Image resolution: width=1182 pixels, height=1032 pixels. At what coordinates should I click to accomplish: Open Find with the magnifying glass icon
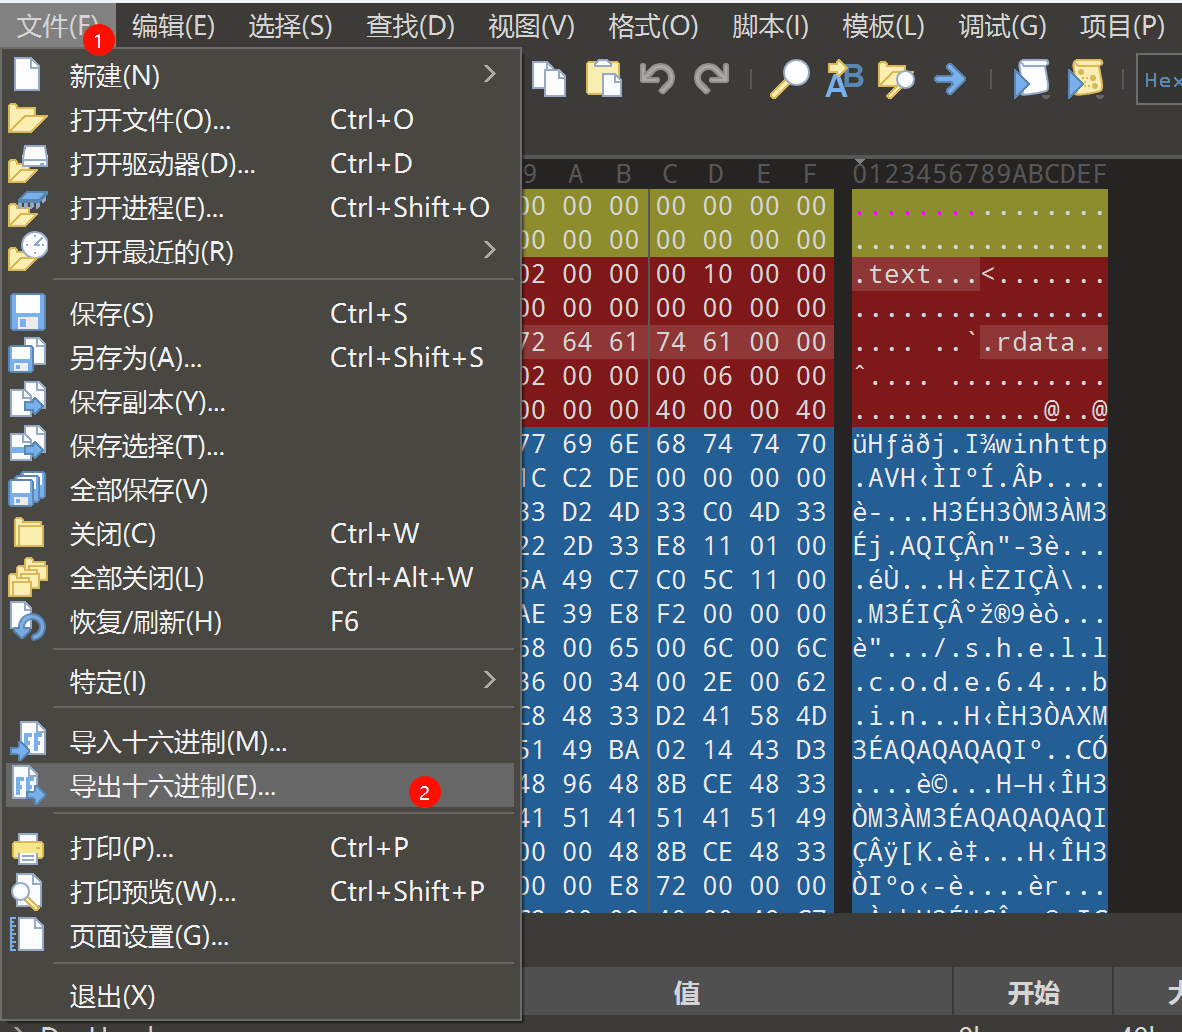coord(789,78)
